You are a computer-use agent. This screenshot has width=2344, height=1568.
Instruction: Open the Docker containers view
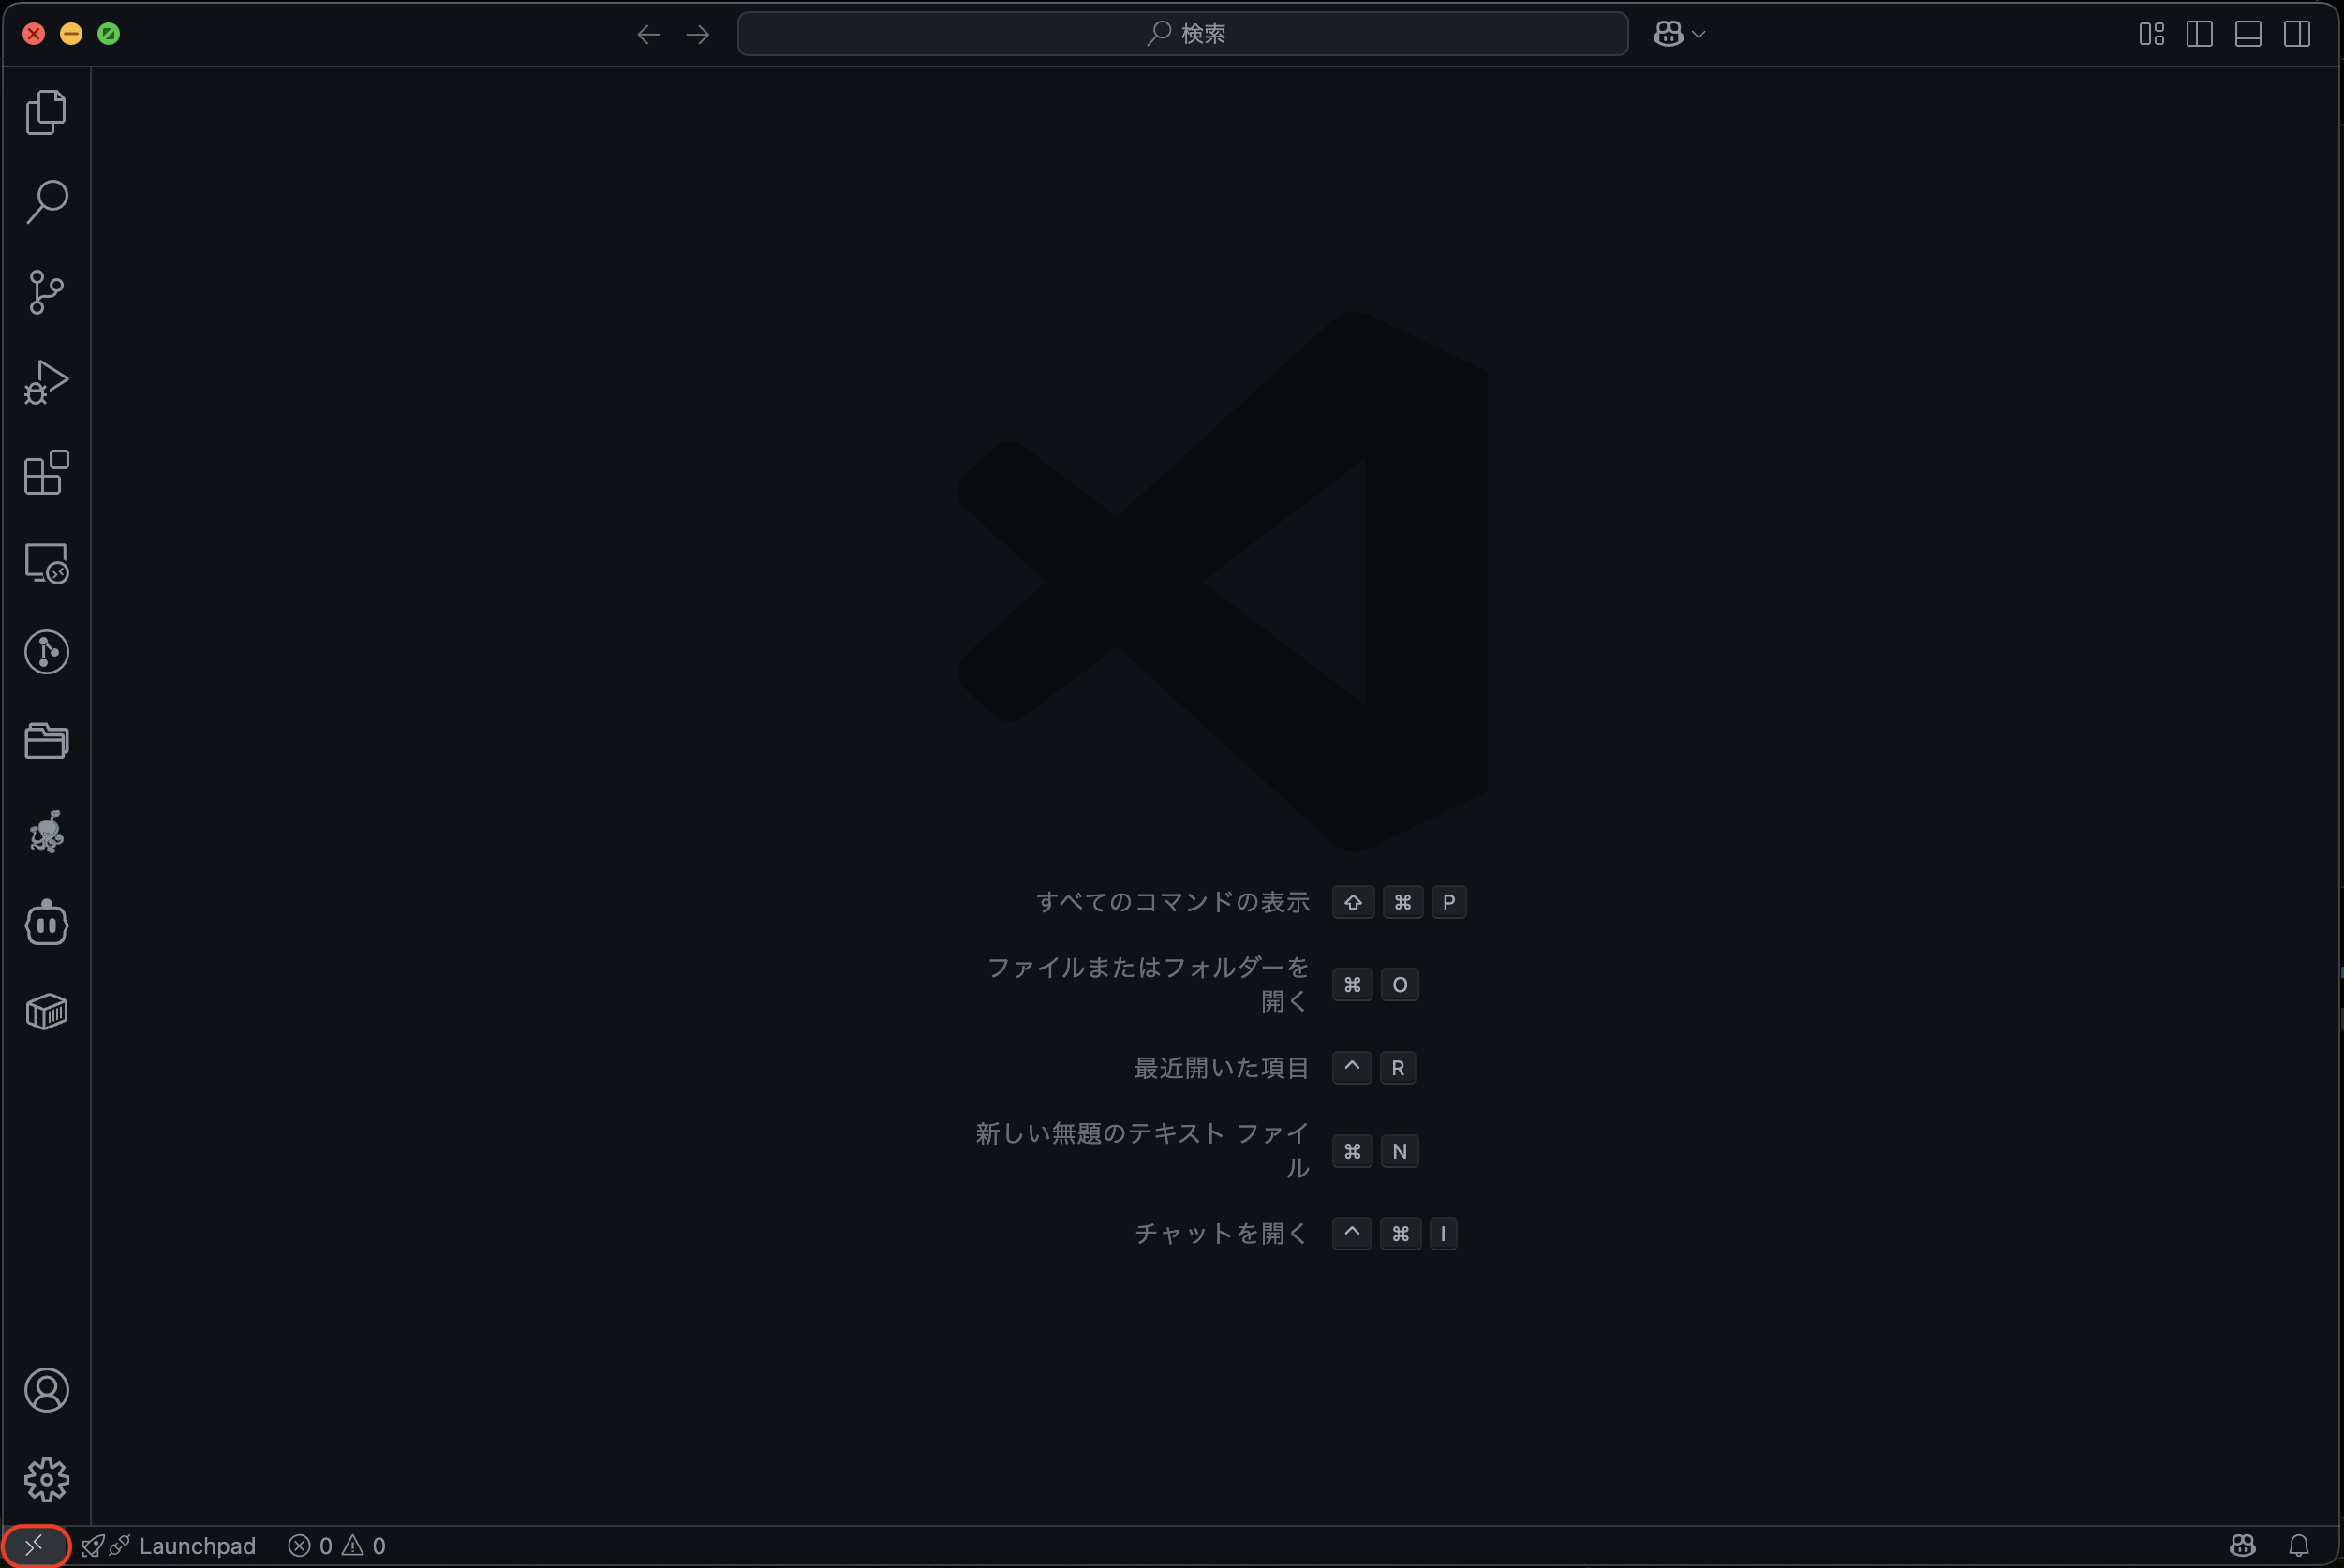(x=46, y=1011)
